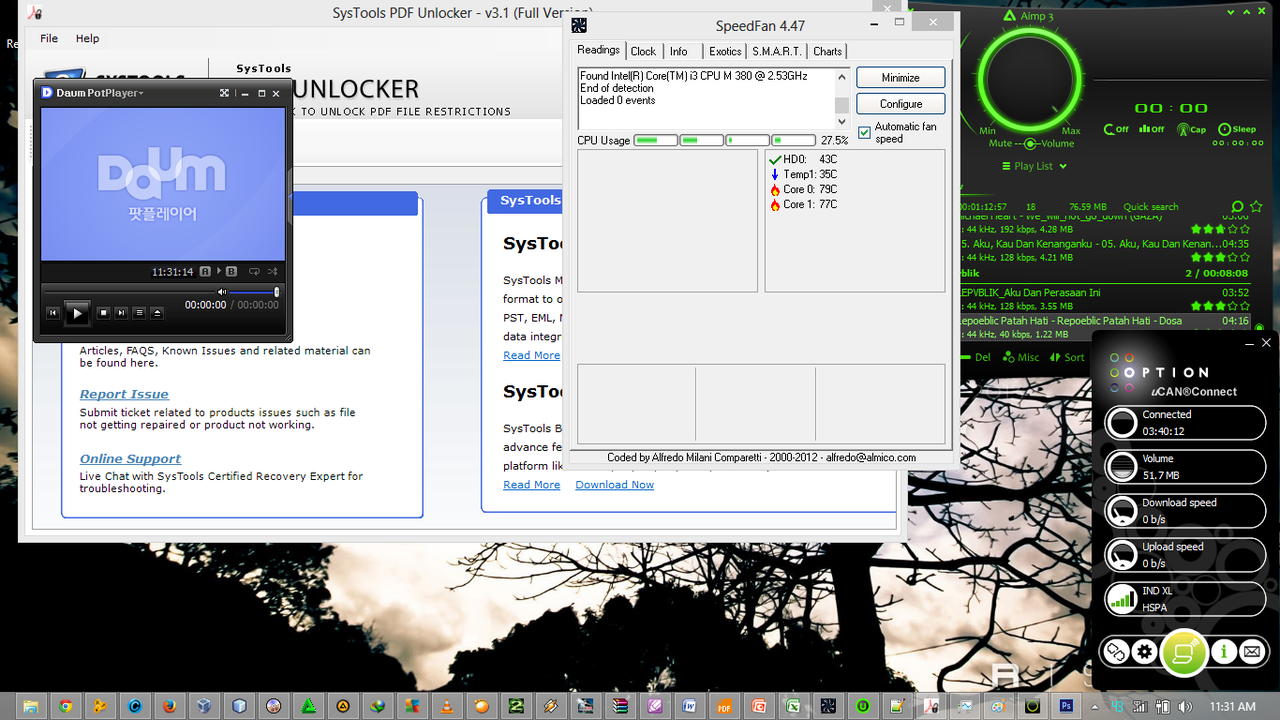Click the Core 1 flame temperature icon
This screenshot has width=1280, height=720.
coord(775,204)
